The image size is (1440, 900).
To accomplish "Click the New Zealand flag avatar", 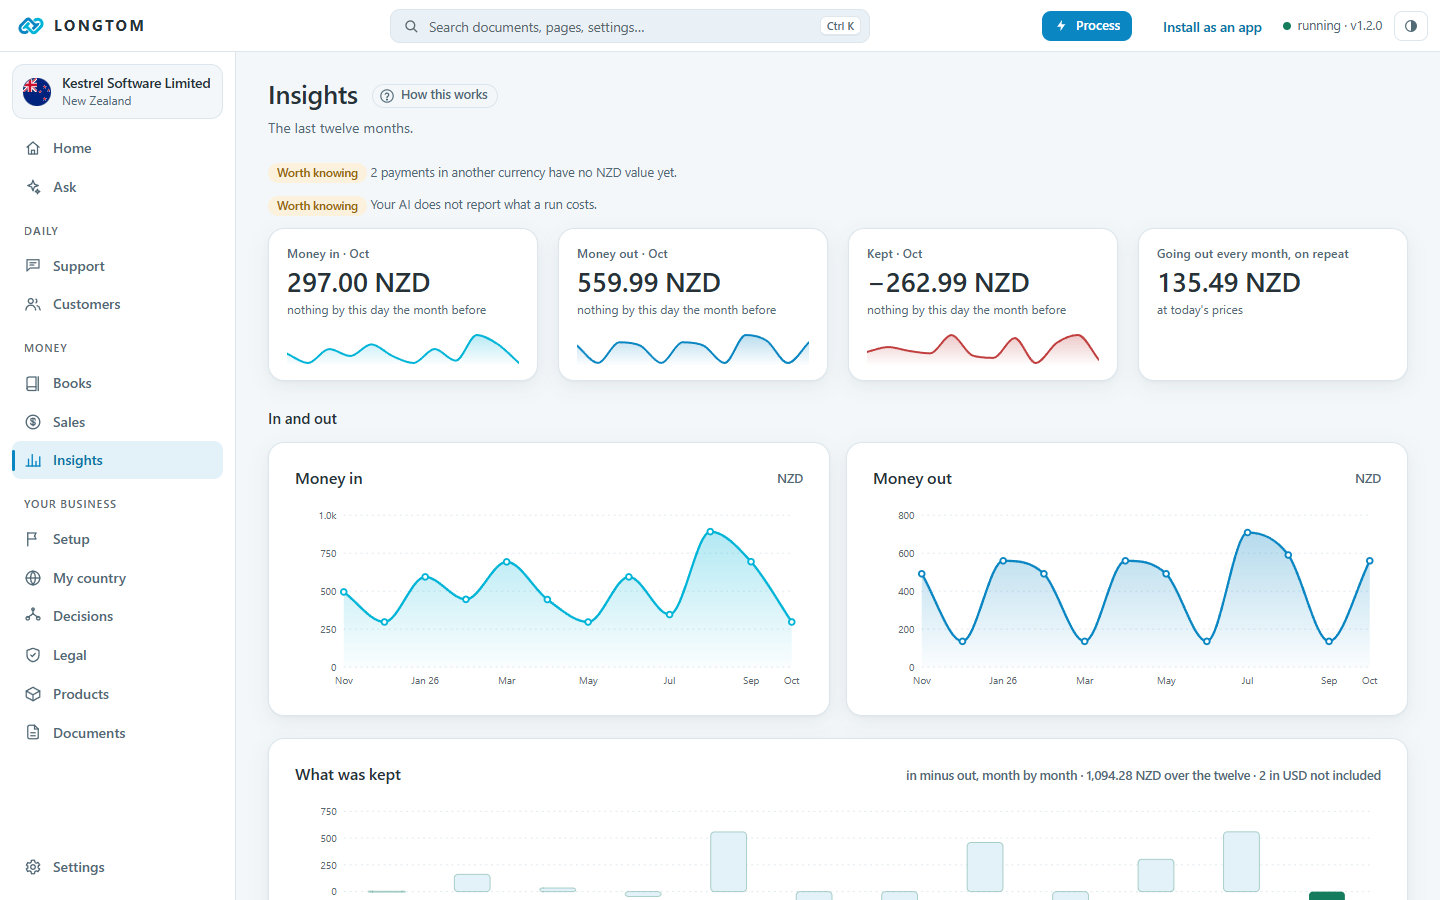I will [x=37, y=92].
